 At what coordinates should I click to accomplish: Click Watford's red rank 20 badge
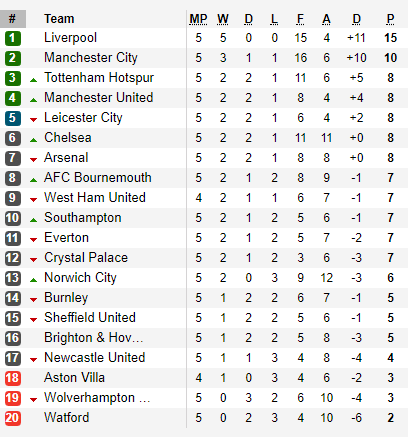(x=13, y=418)
